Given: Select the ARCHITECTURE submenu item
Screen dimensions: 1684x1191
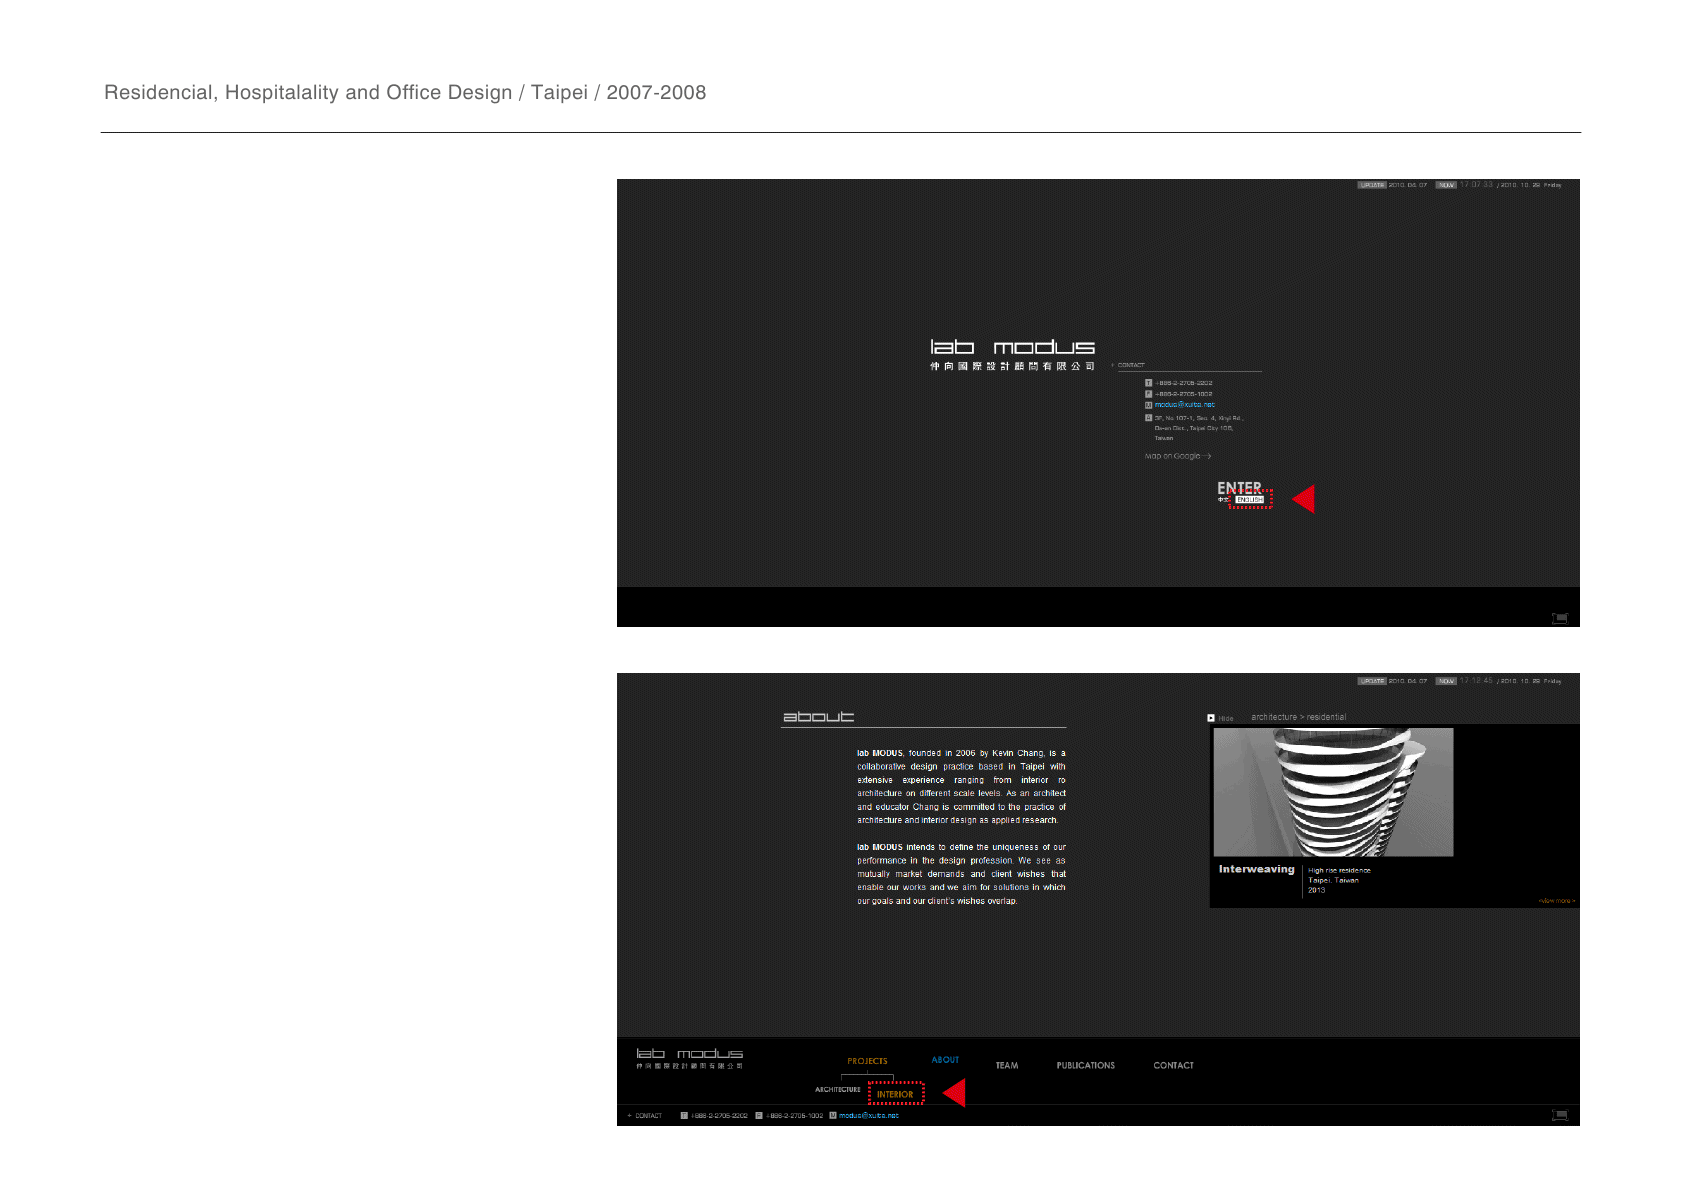Looking at the screenshot, I should click(838, 1090).
